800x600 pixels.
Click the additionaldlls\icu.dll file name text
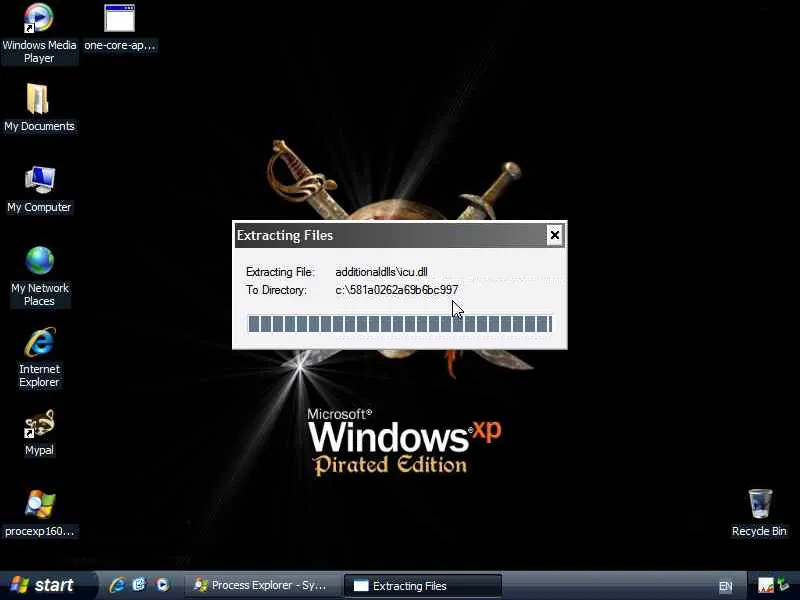[x=381, y=272]
